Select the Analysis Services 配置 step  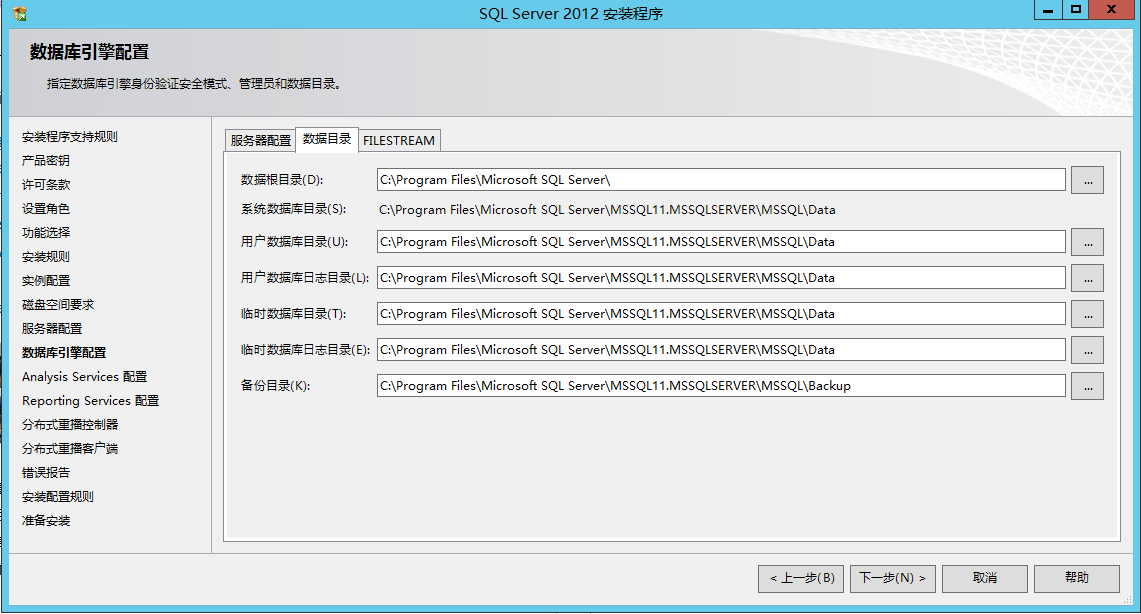tap(84, 377)
